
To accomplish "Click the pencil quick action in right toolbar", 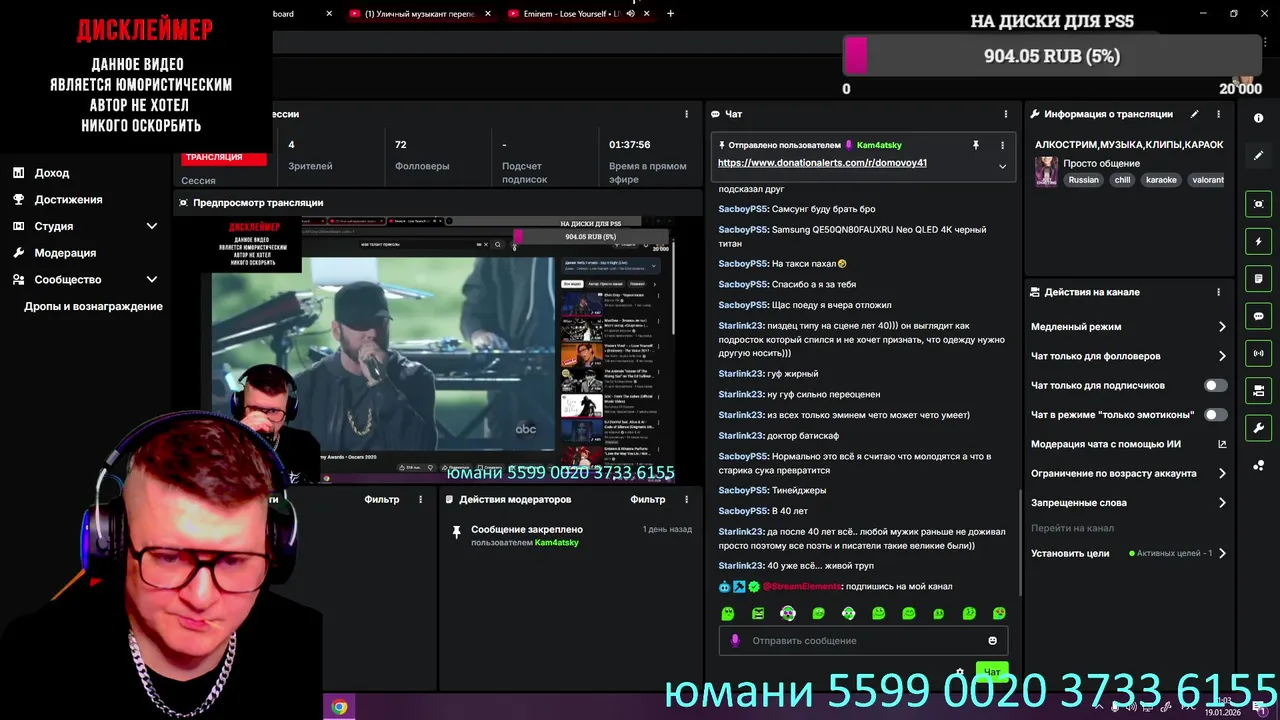I will (x=1258, y=156).
